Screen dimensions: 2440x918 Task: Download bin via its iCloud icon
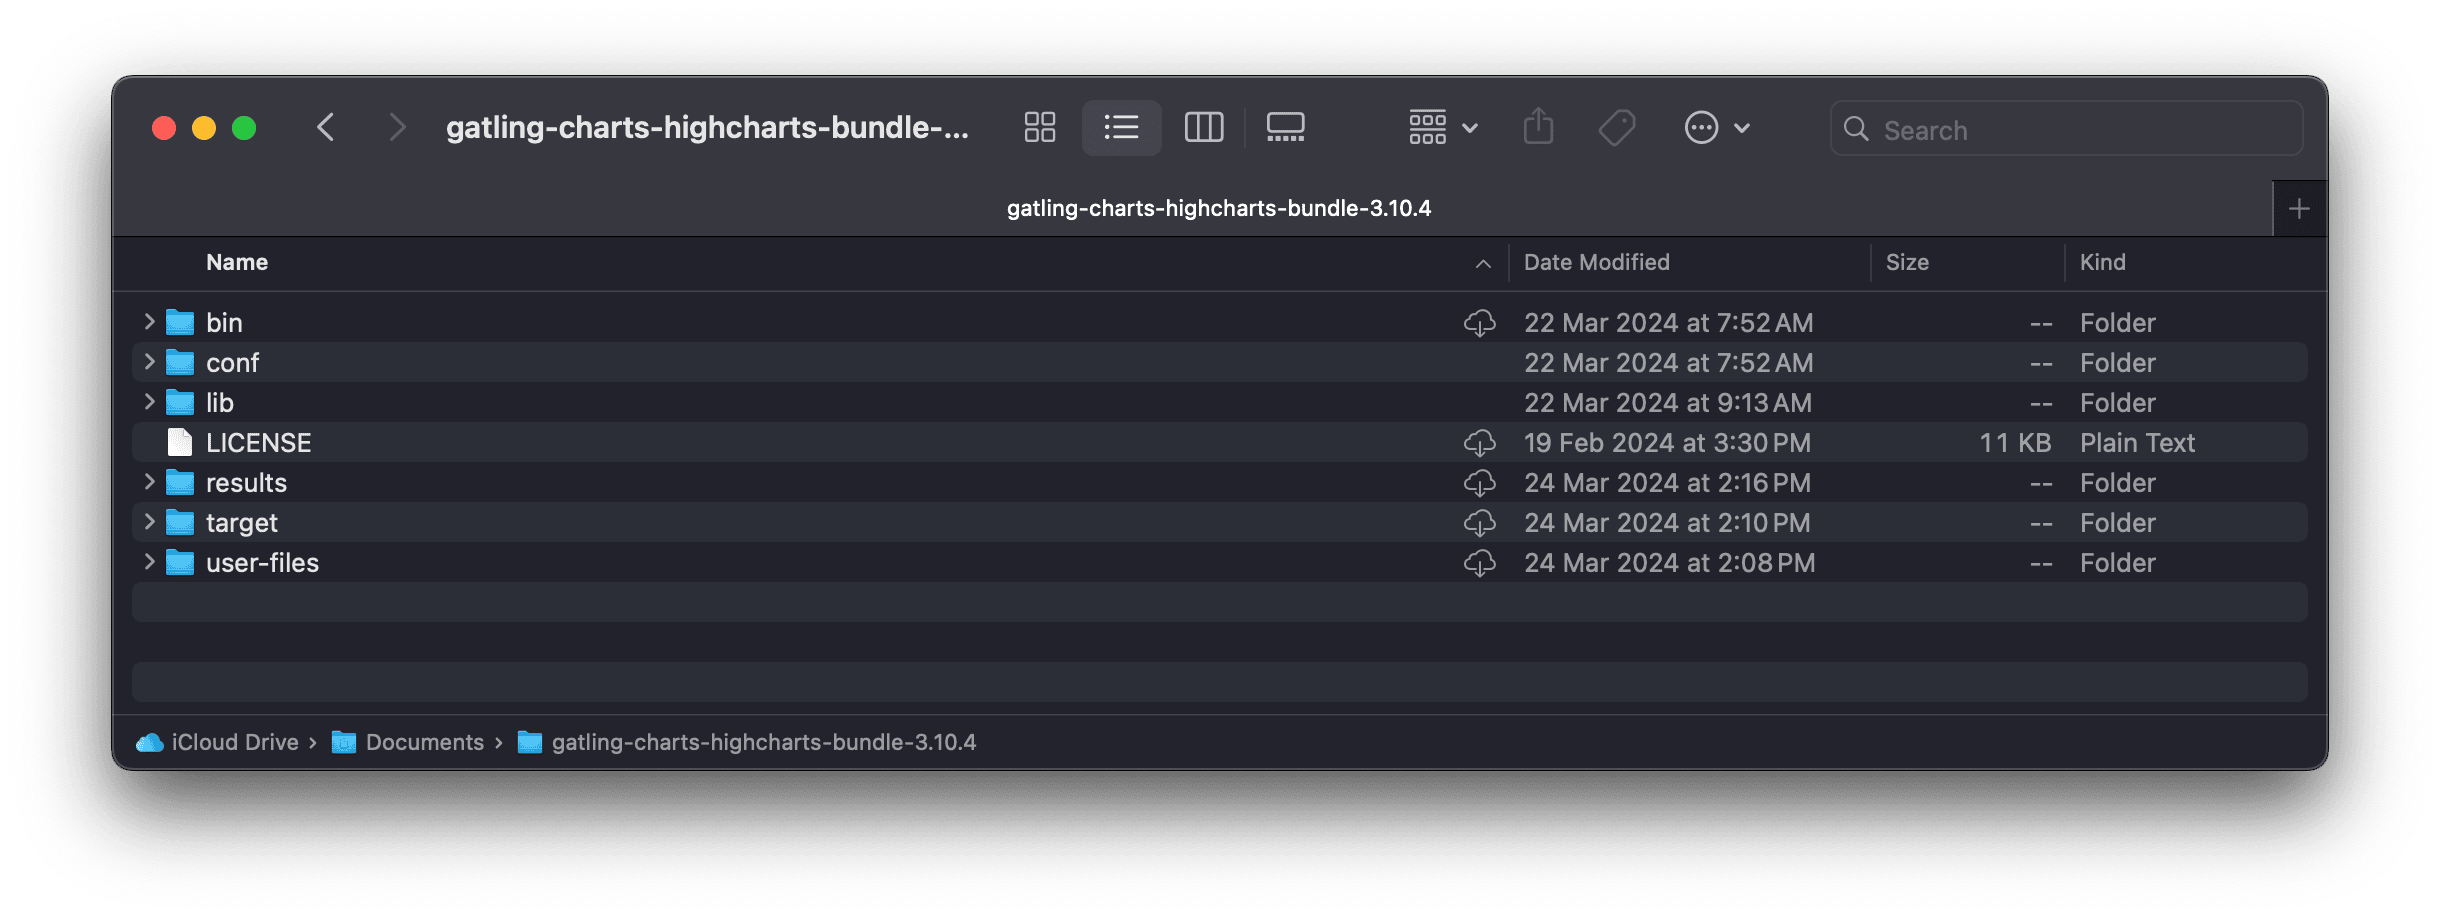tap(1480, 323)
